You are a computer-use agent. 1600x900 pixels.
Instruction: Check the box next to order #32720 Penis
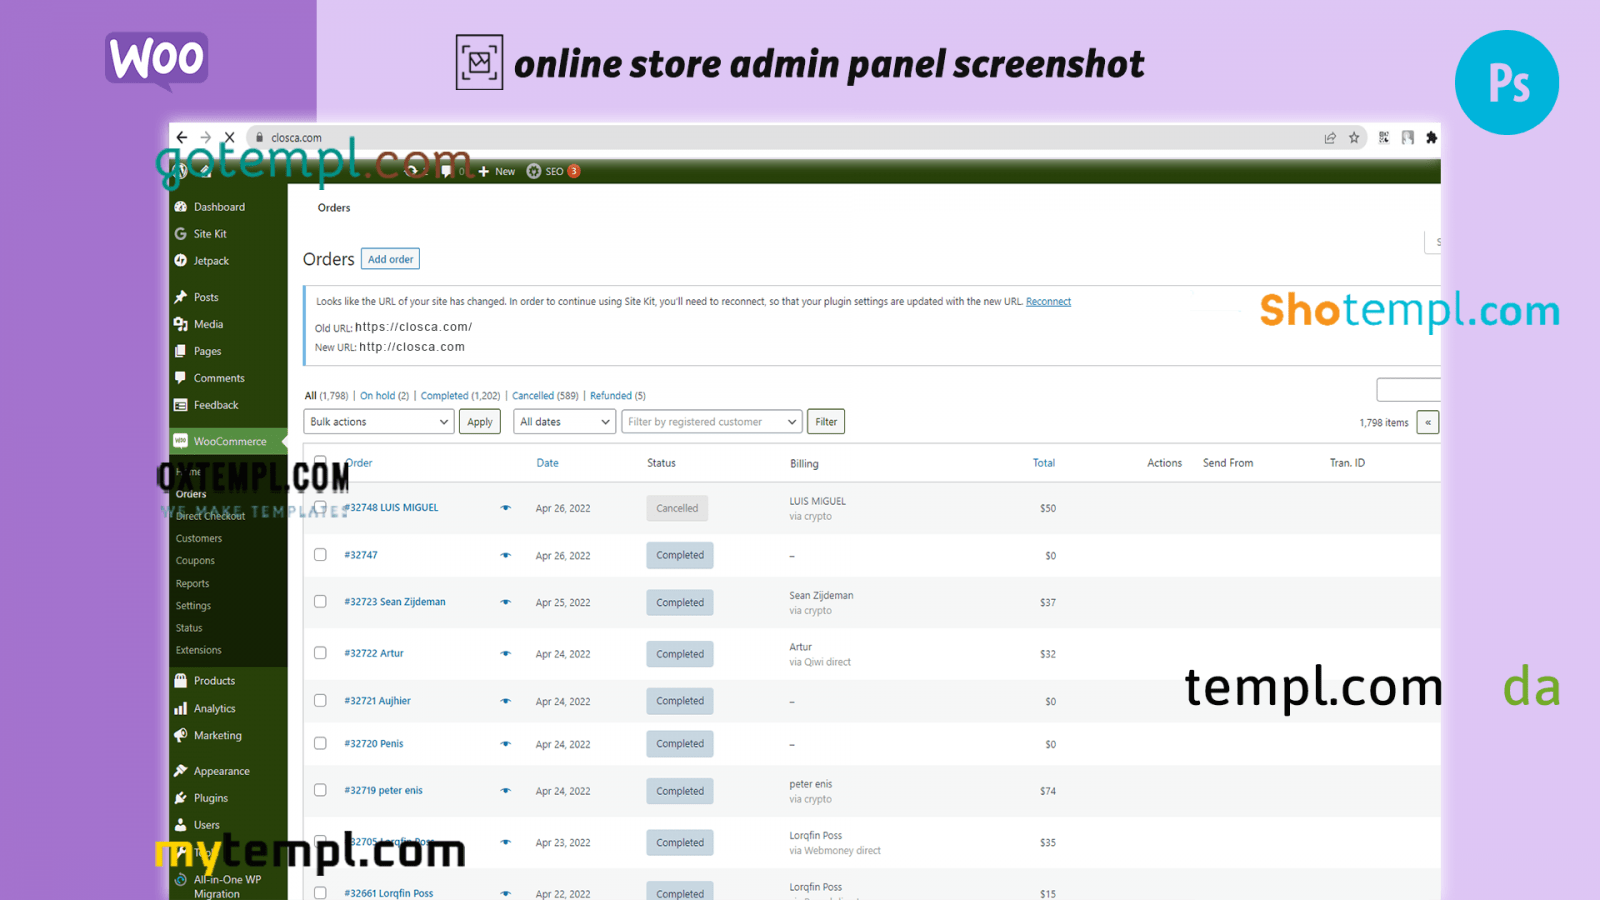320,743
